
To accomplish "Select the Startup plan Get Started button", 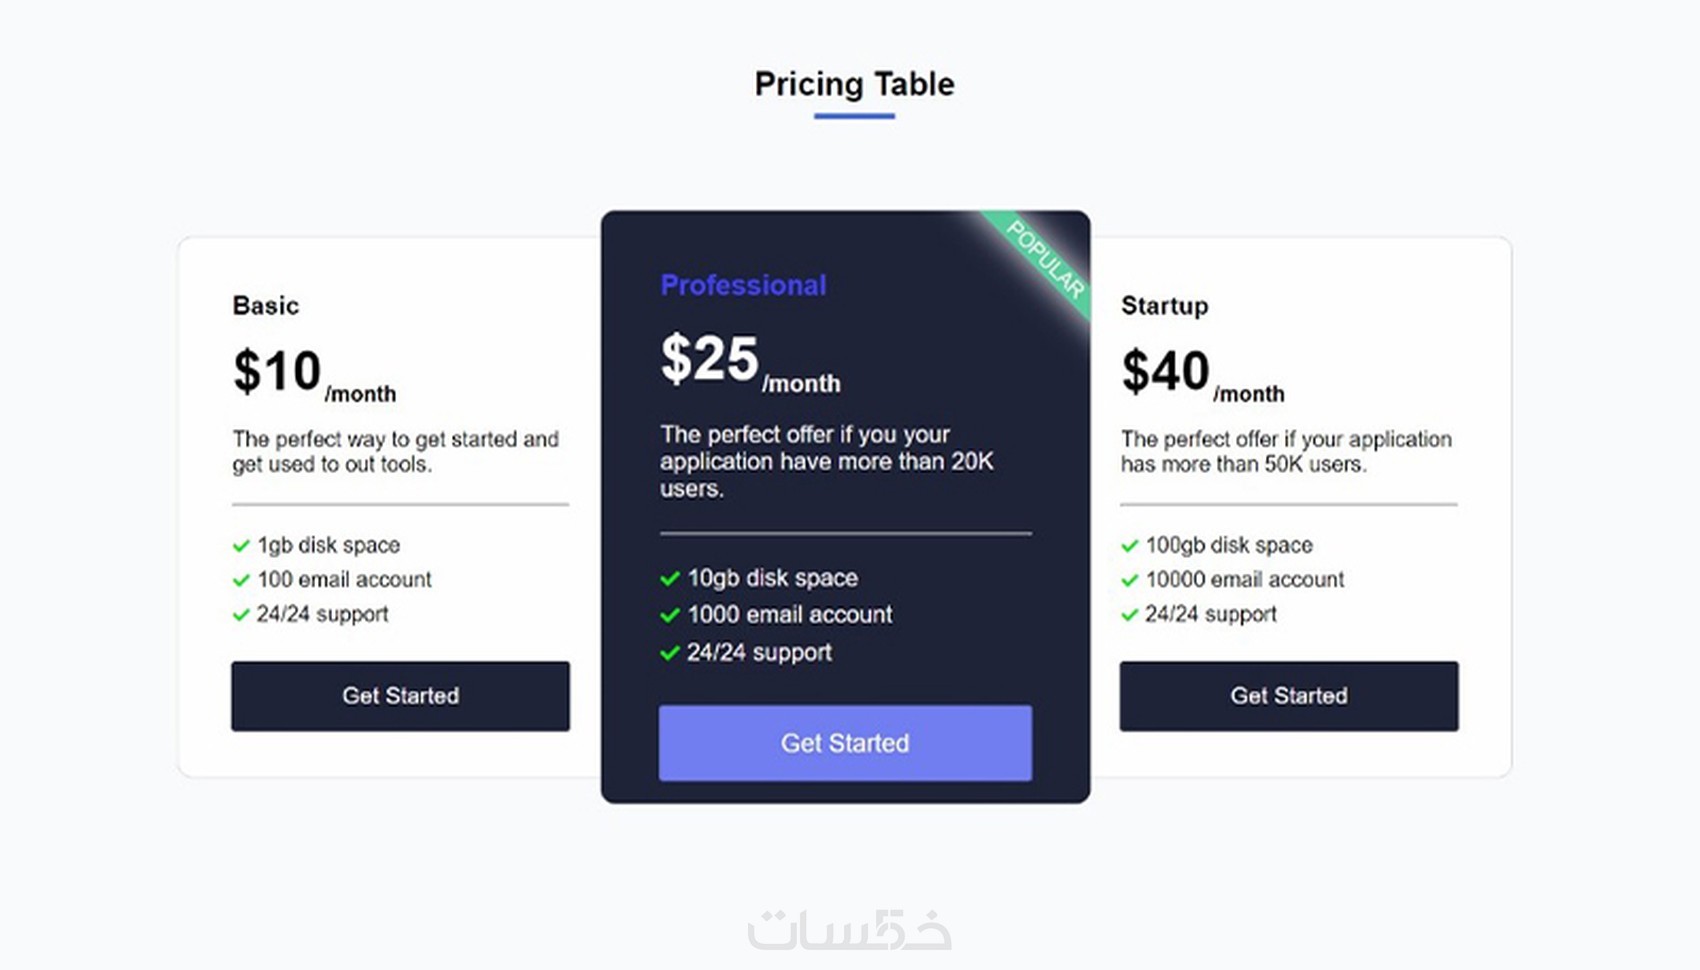I will click(1289, 696).
